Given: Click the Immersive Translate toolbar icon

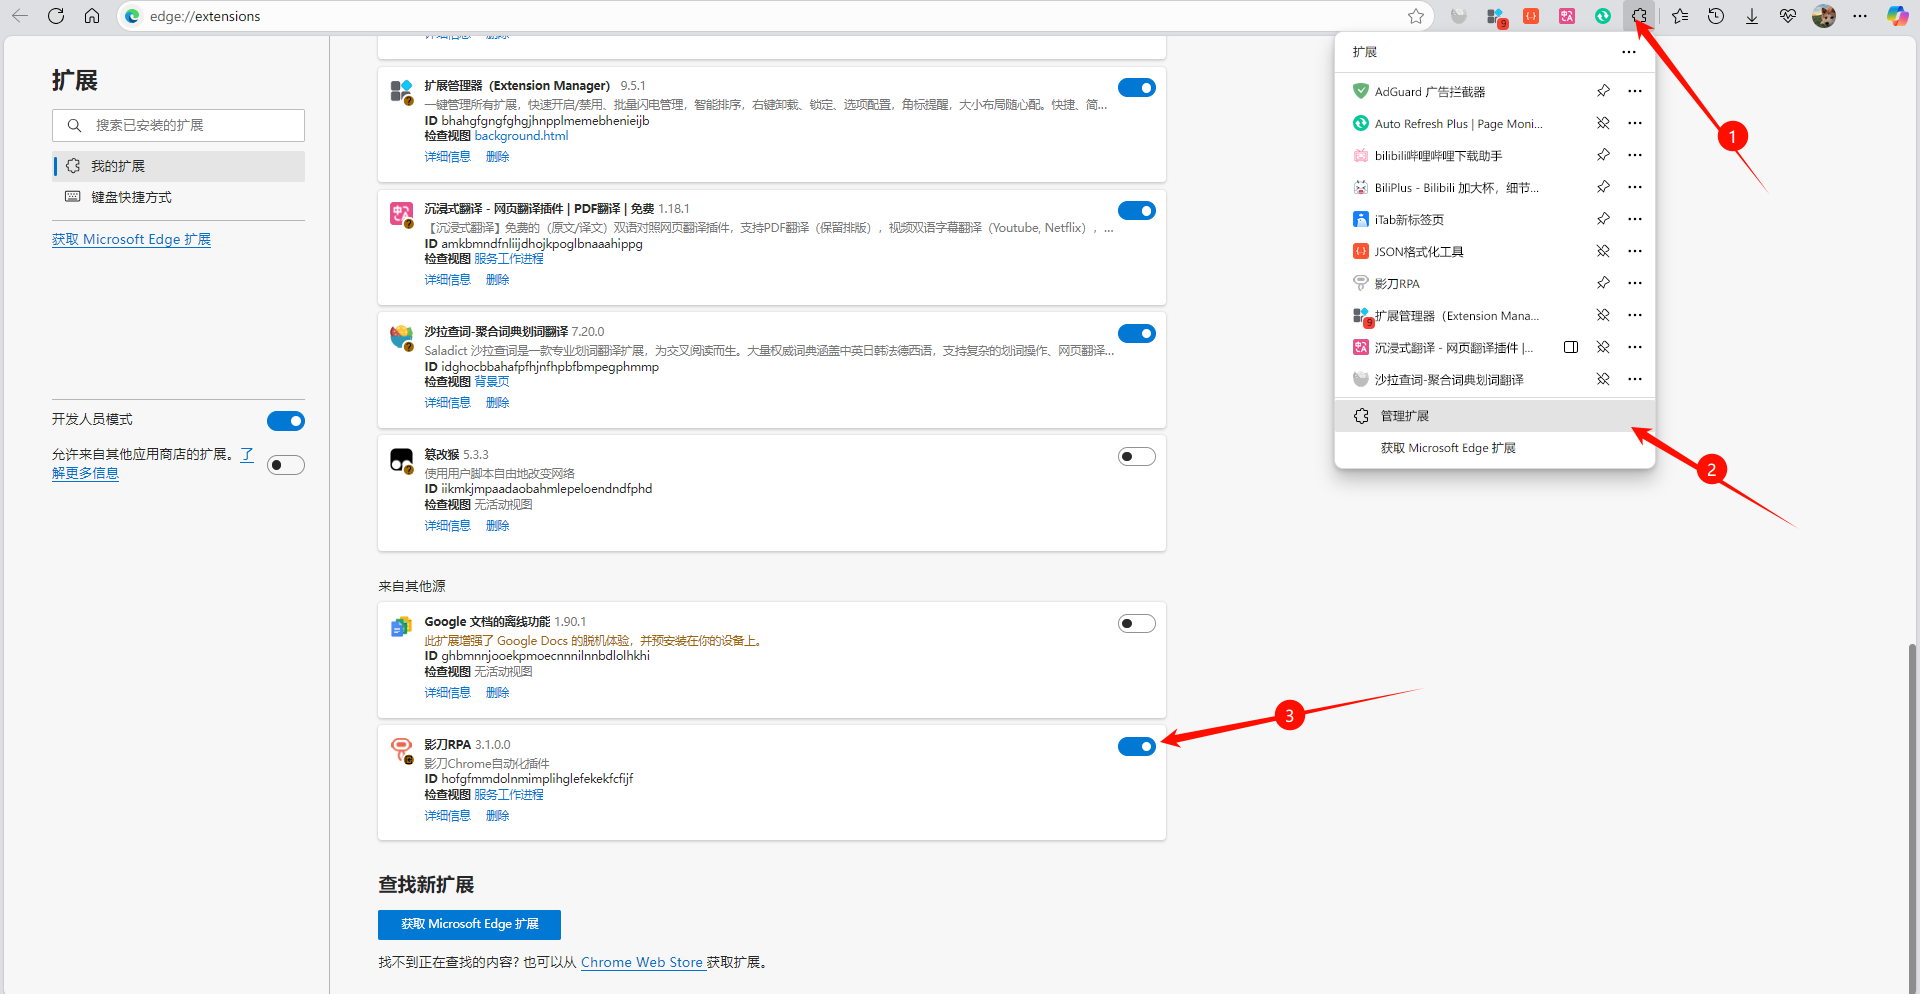Looking at the screenshot, I should coord(1567,16).
